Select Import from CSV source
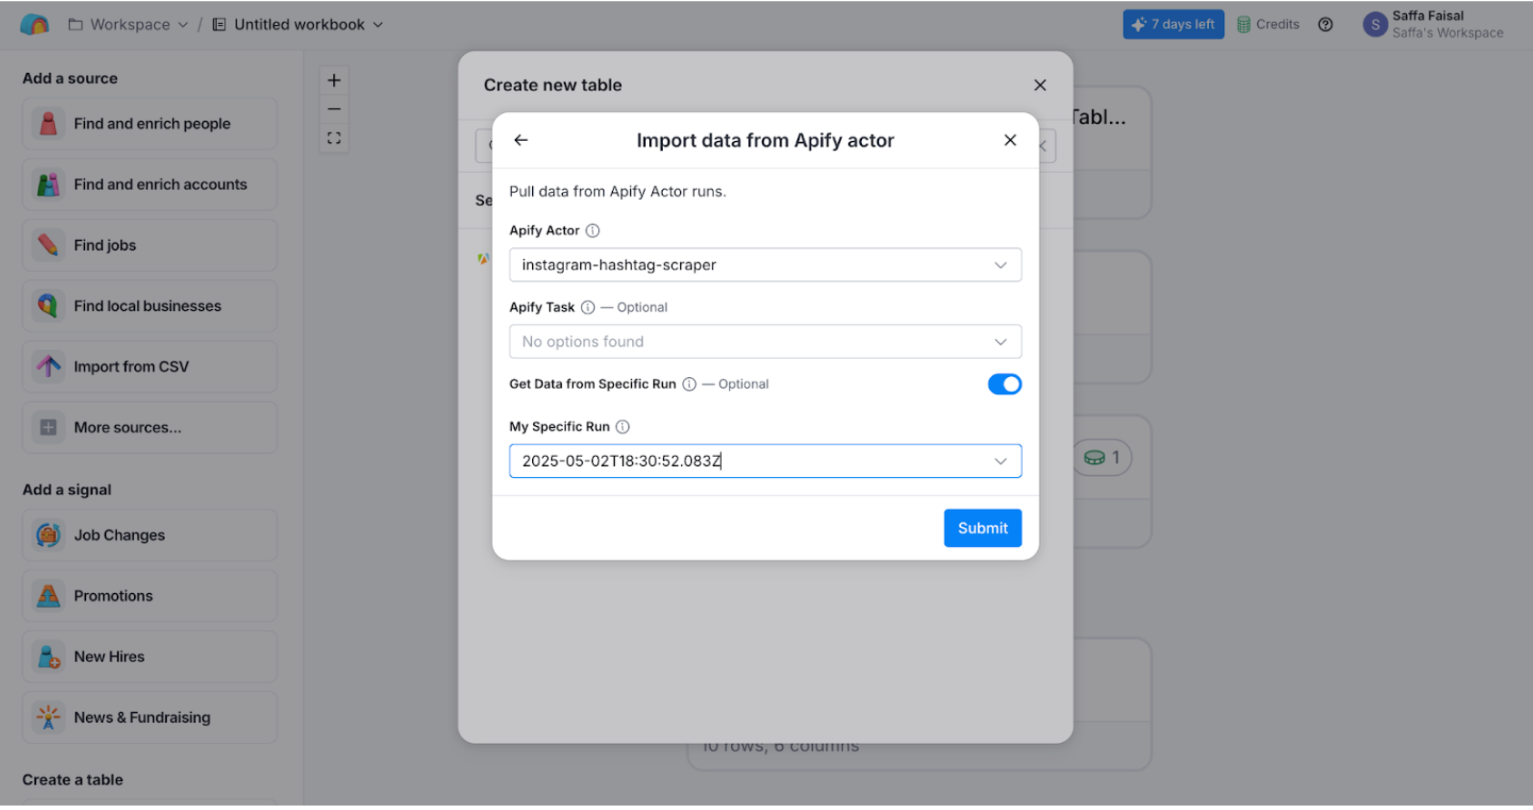This screenshot has width=1533, height=810. point(150,367)
